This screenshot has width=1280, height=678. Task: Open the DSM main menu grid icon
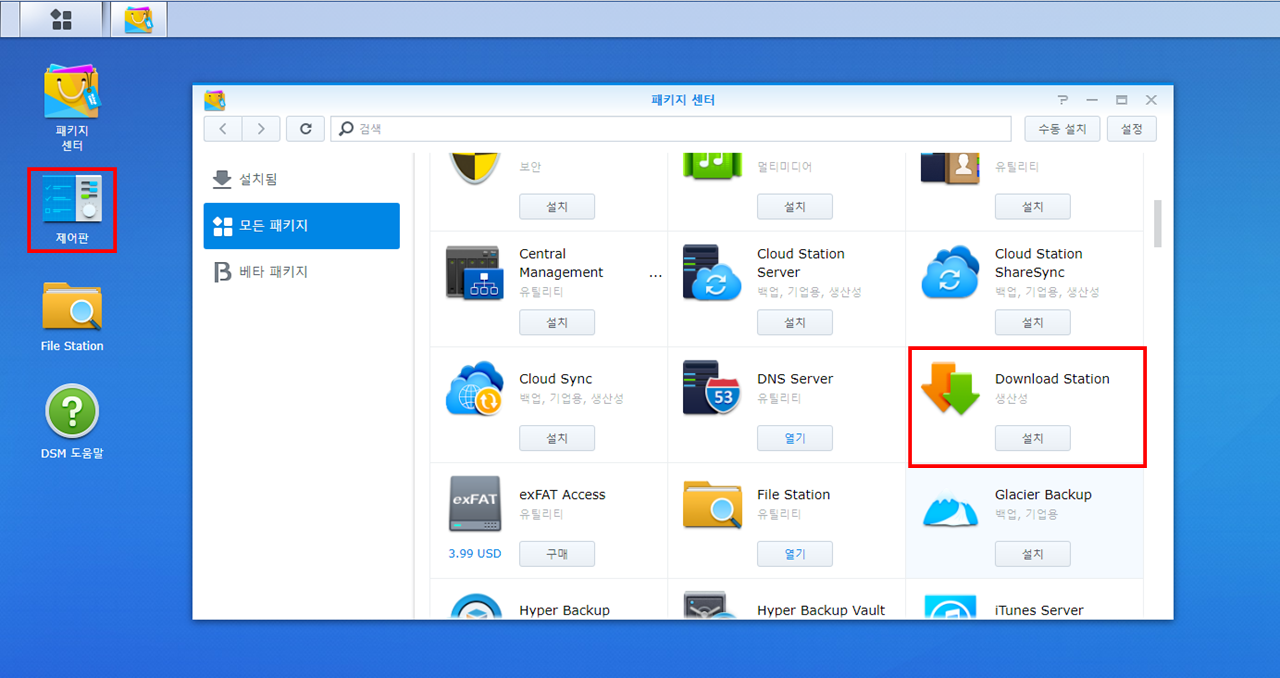61,19
